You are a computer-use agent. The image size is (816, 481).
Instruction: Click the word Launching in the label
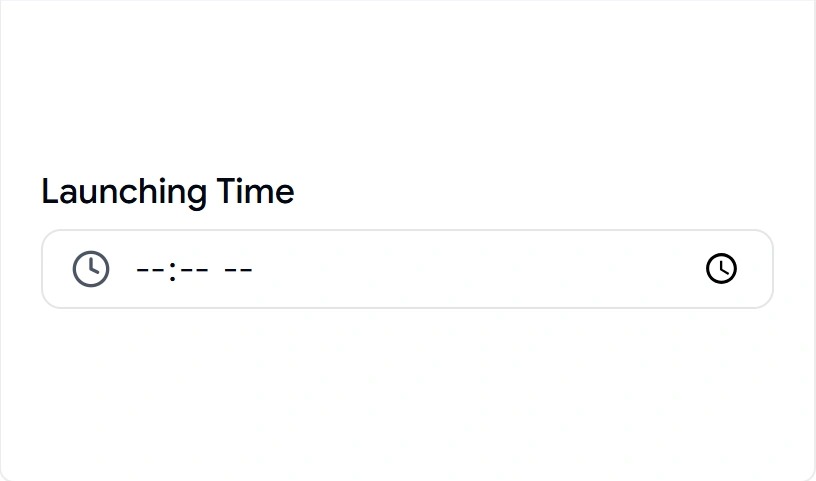pos(124,192)
